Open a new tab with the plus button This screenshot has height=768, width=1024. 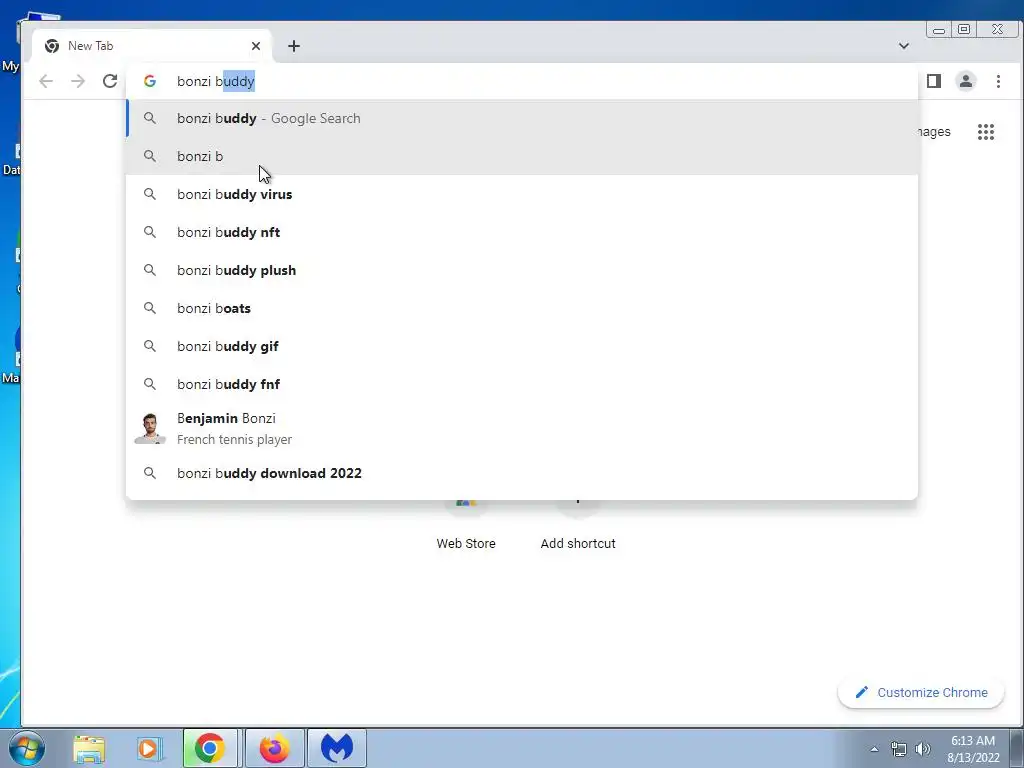point(294,46)
